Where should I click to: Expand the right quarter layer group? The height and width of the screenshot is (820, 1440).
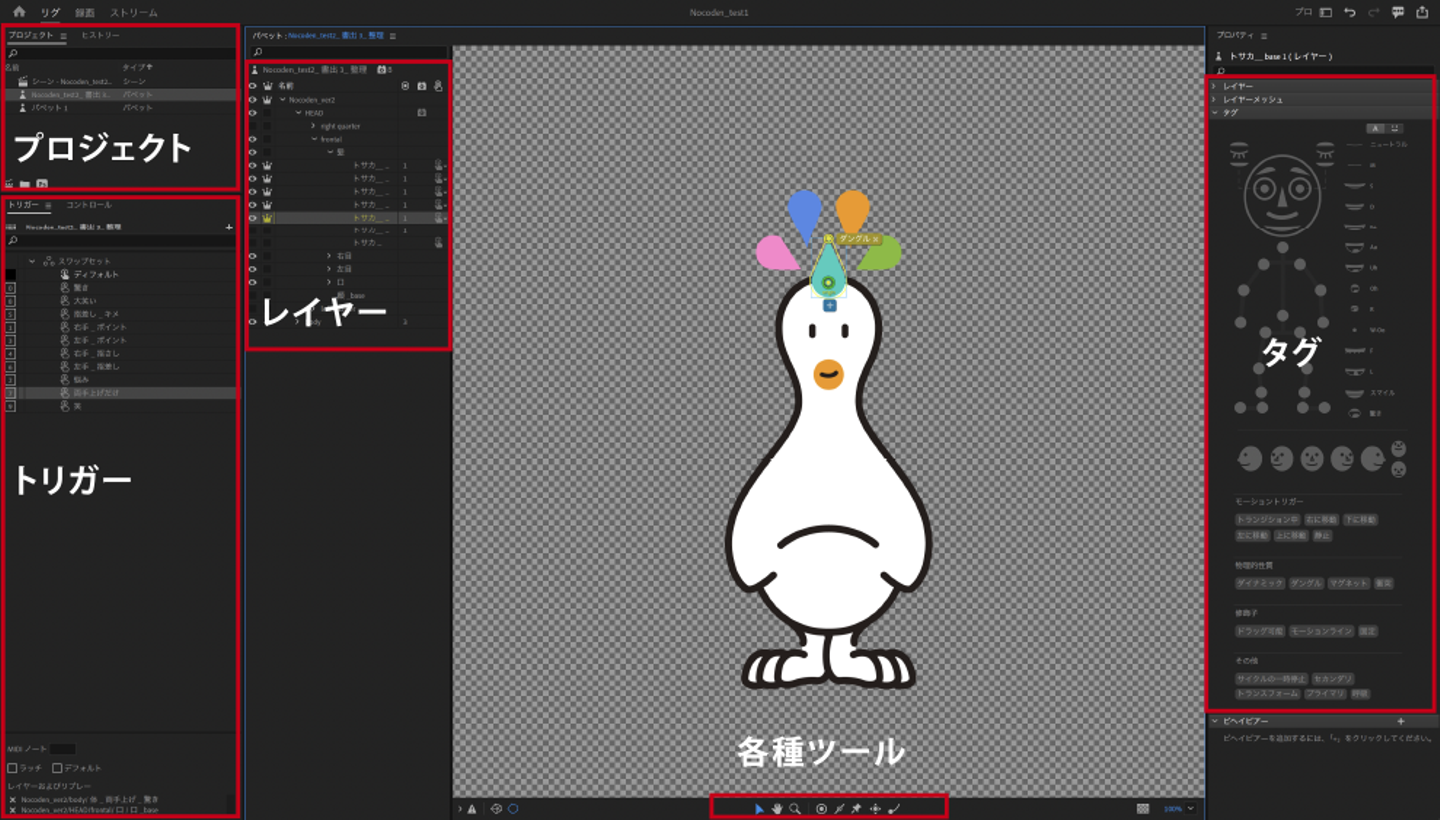click(313, 126)
